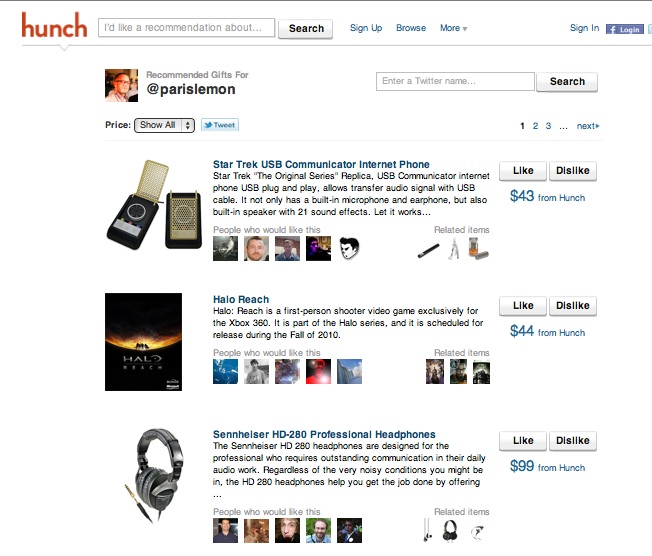The width and height of the screenshot is (652, 556).
Task: Click the Twitter name input field
Action: pyautogui.click(x=455, y=82)
